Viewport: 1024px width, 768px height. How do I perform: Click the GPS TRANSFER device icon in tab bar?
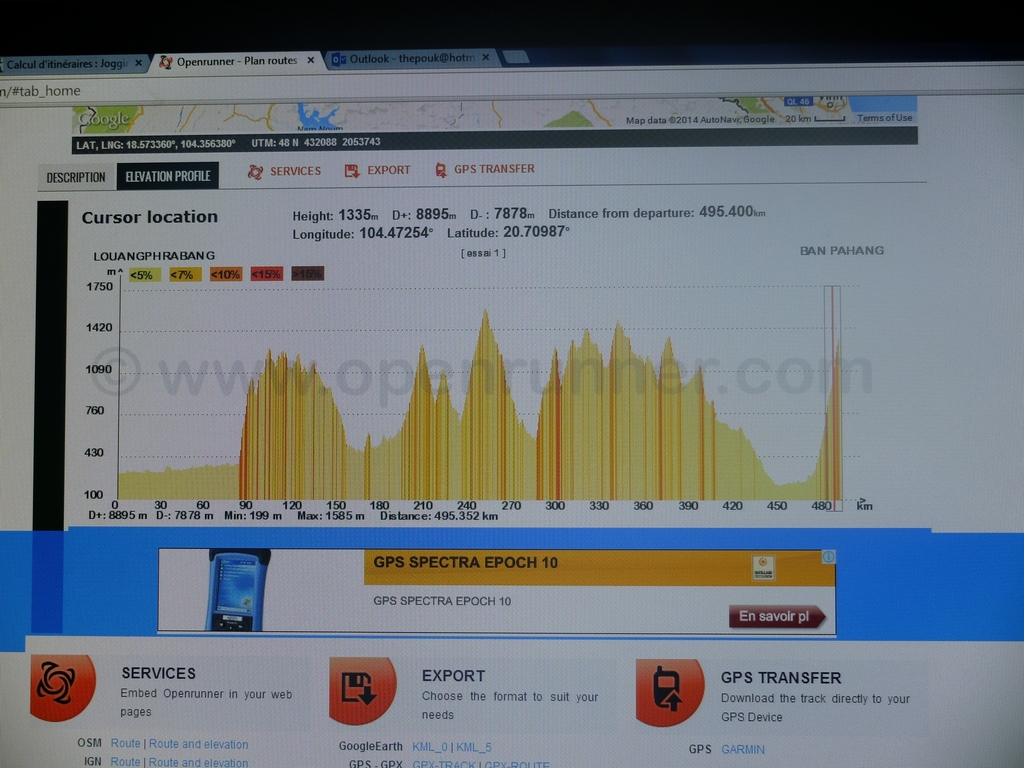click(441, 170)
